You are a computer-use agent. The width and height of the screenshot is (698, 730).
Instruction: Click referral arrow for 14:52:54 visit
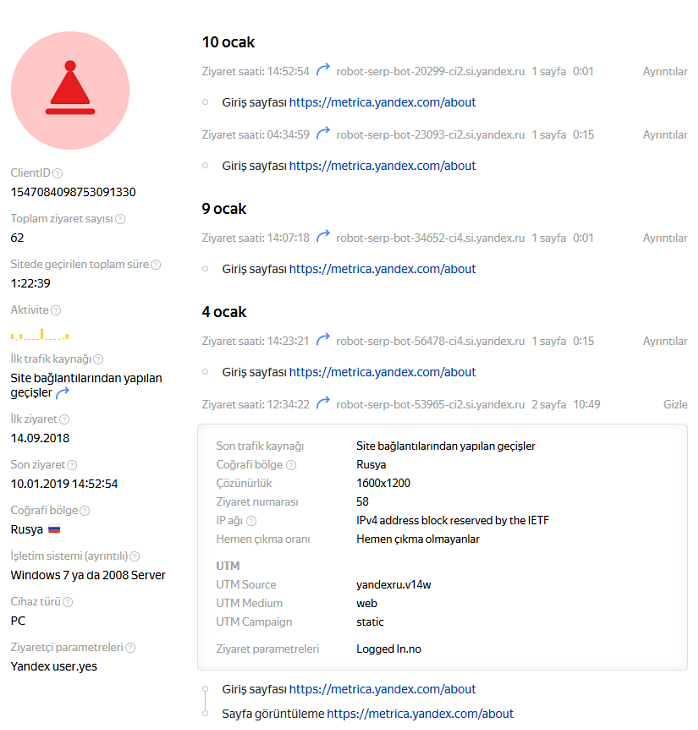tap(323, 70)
